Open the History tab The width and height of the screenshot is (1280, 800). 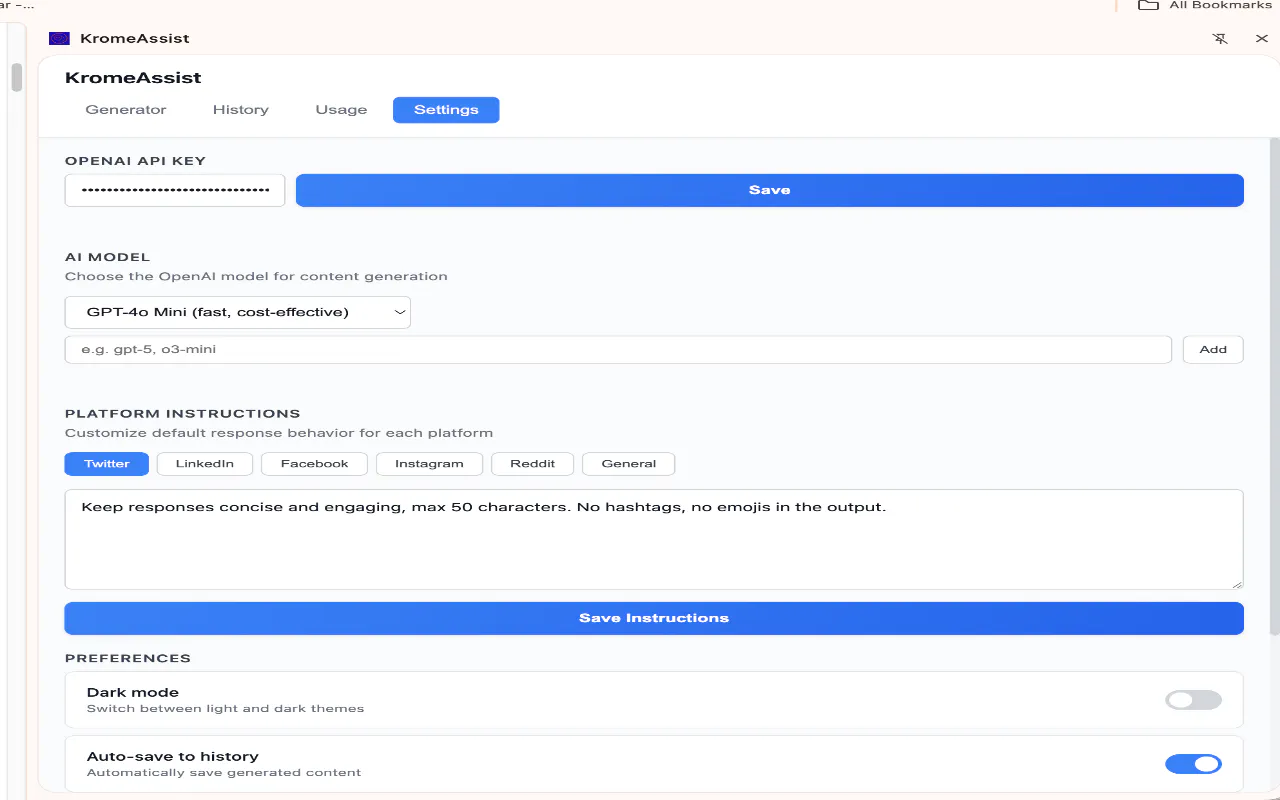tap(241, 110)
